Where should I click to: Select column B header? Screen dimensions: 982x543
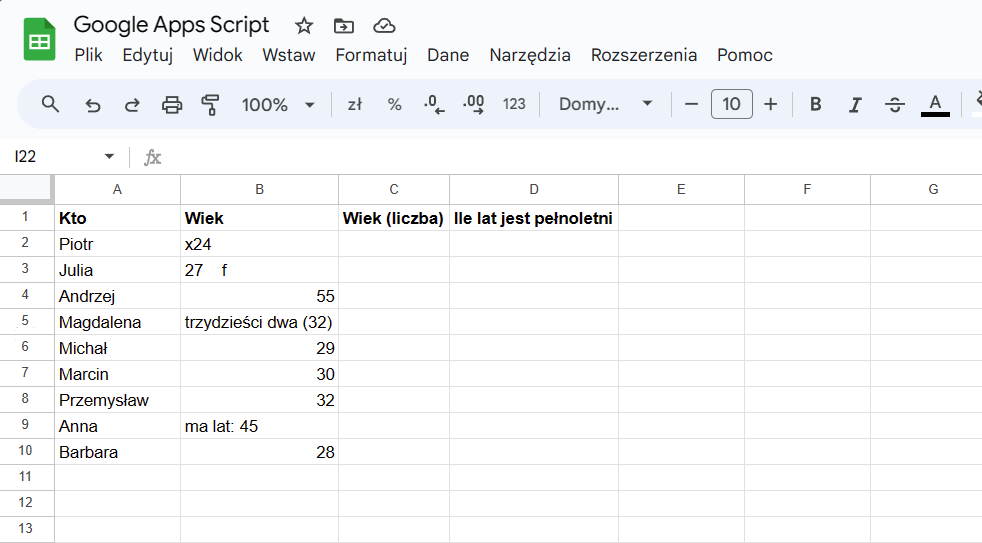coord(259,189)
